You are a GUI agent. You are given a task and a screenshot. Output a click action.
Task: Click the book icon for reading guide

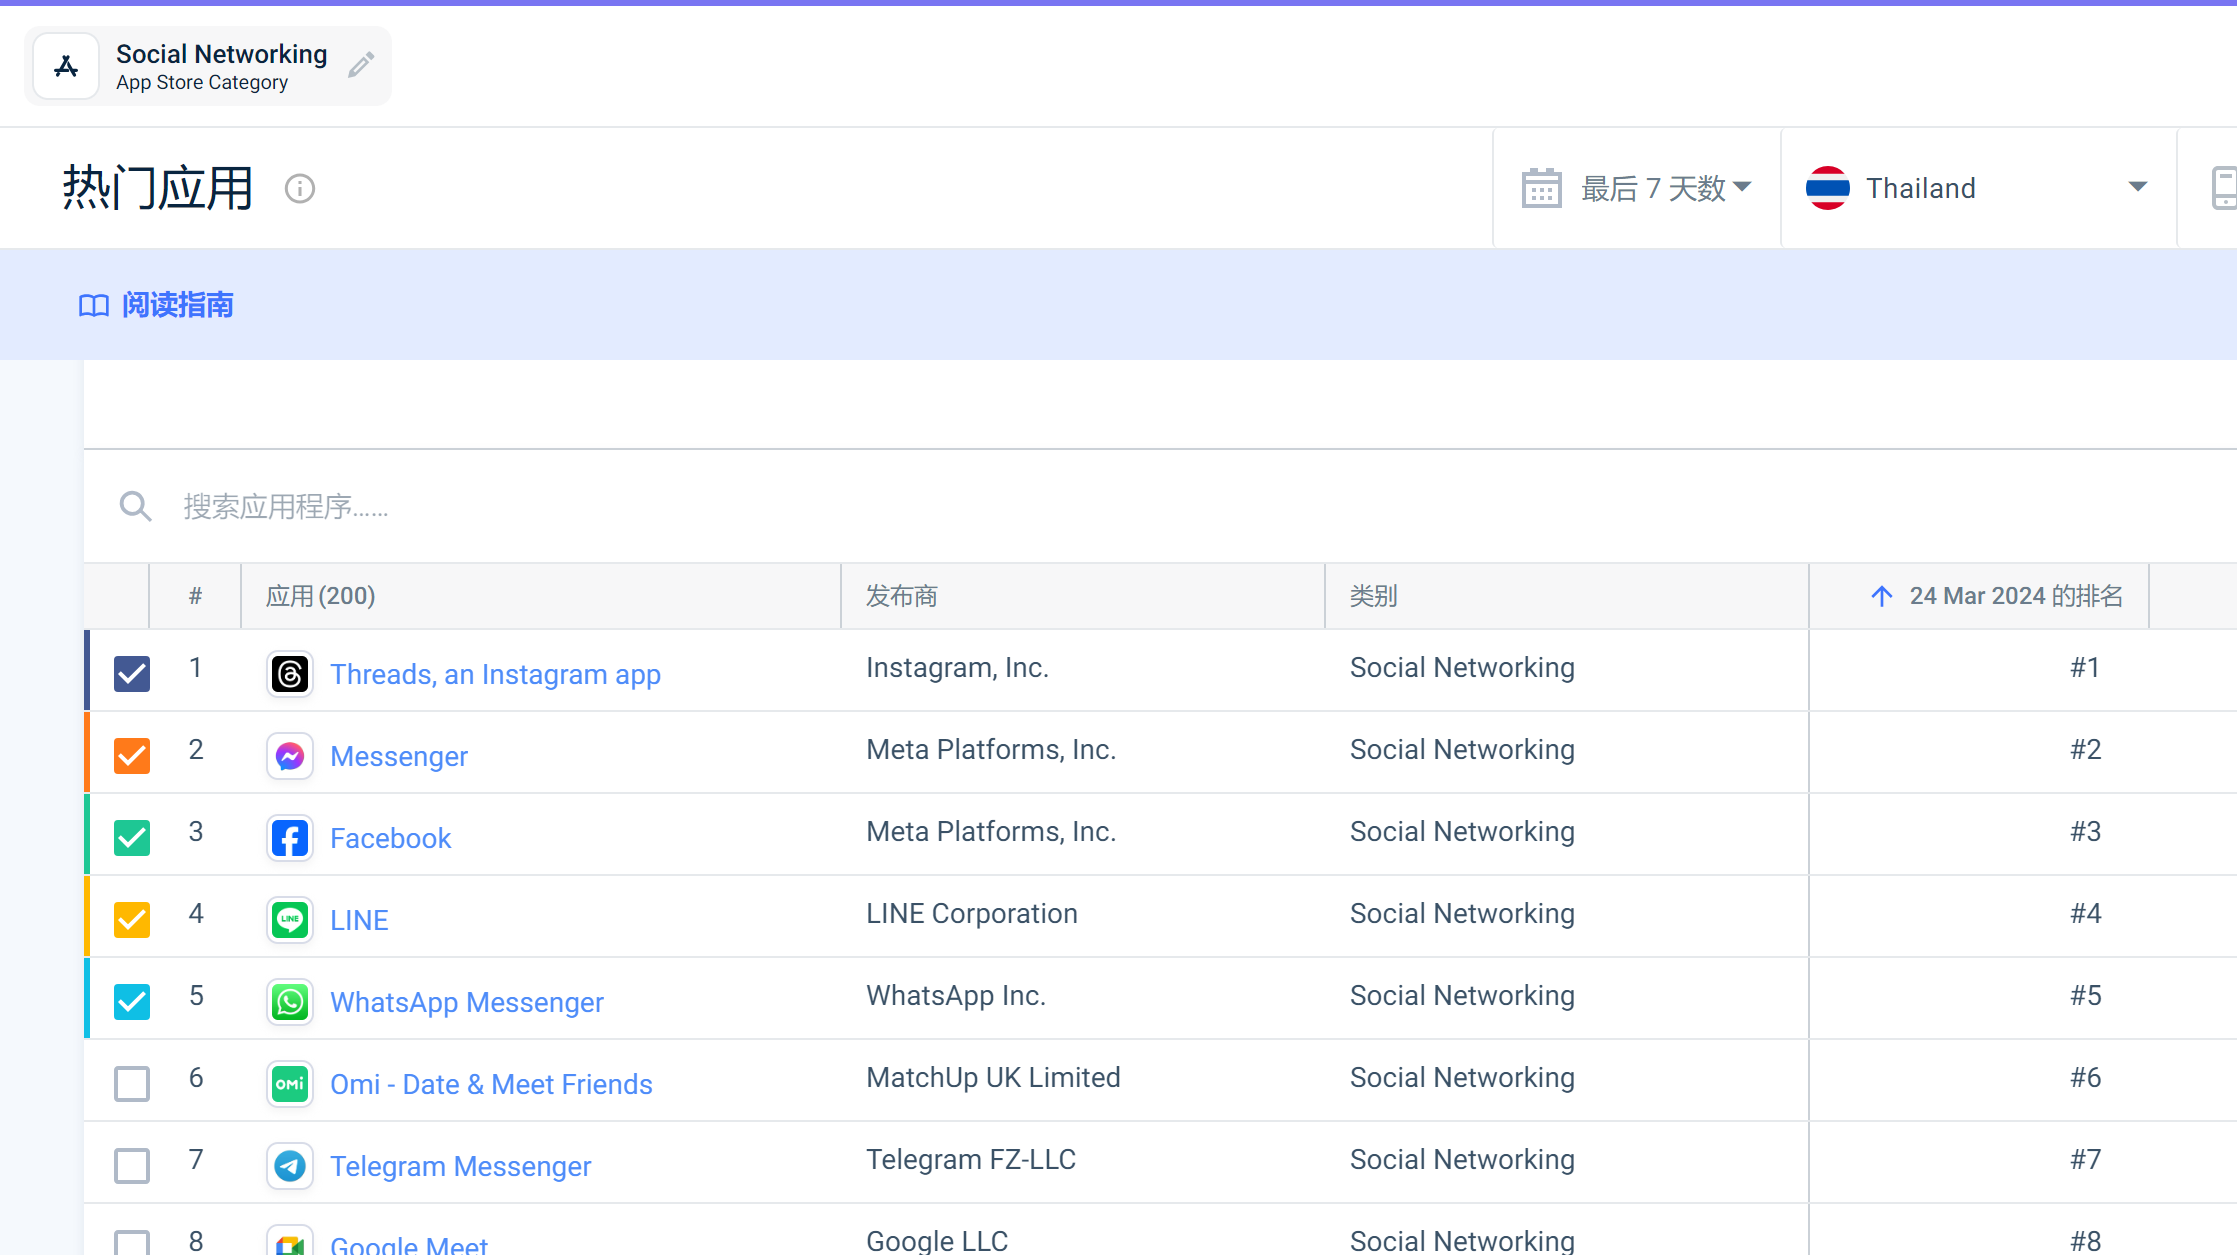click(x=94, y=305)
